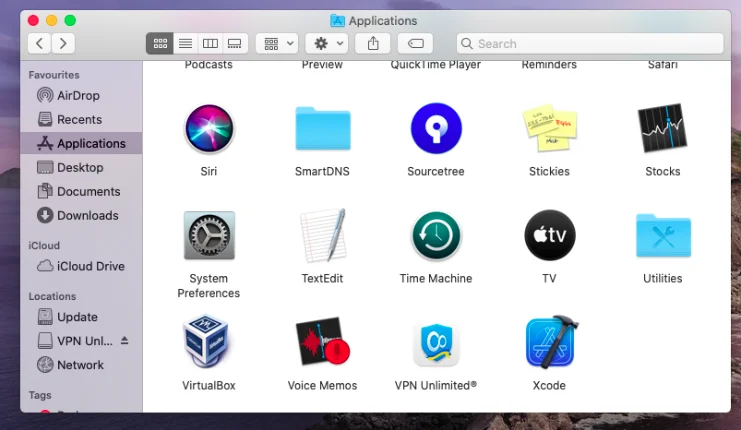Eject the VPN Unlimited volume
Image resolution: width=741 pixels, height=430 pixels.
(x=125, y=341)
